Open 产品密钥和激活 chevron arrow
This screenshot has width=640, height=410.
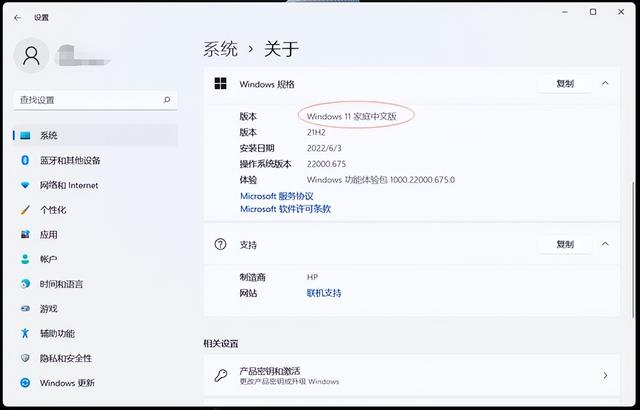(605, 375)
